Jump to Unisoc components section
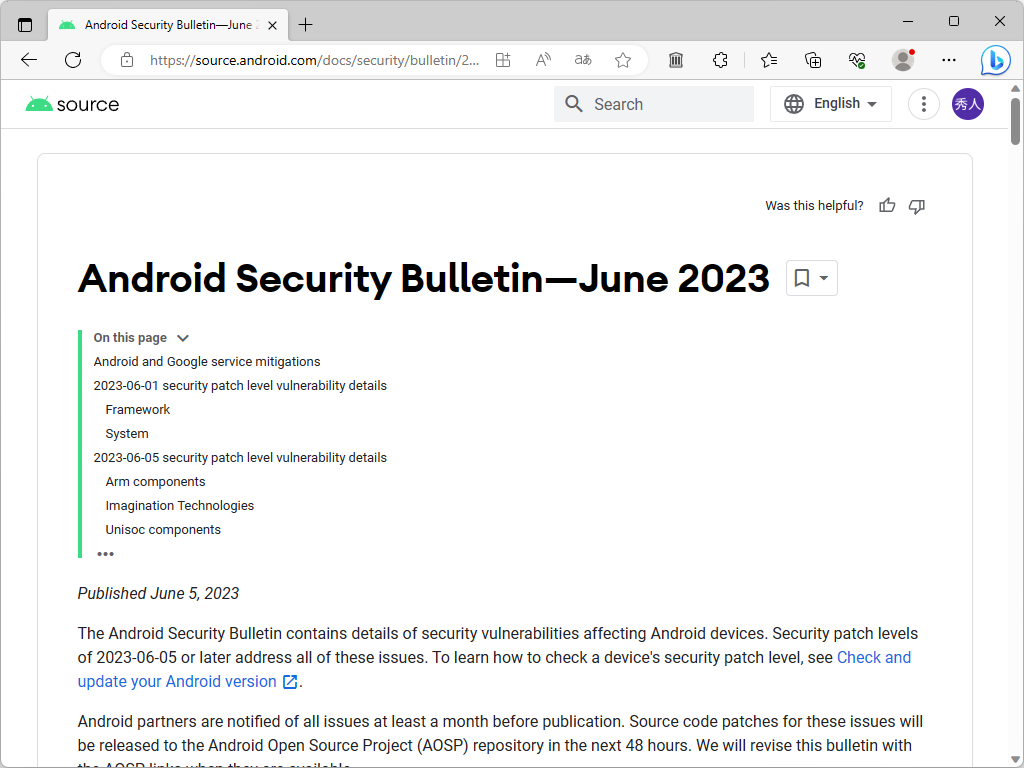The width and height of the screenshot is (1024, 768). 163,529
